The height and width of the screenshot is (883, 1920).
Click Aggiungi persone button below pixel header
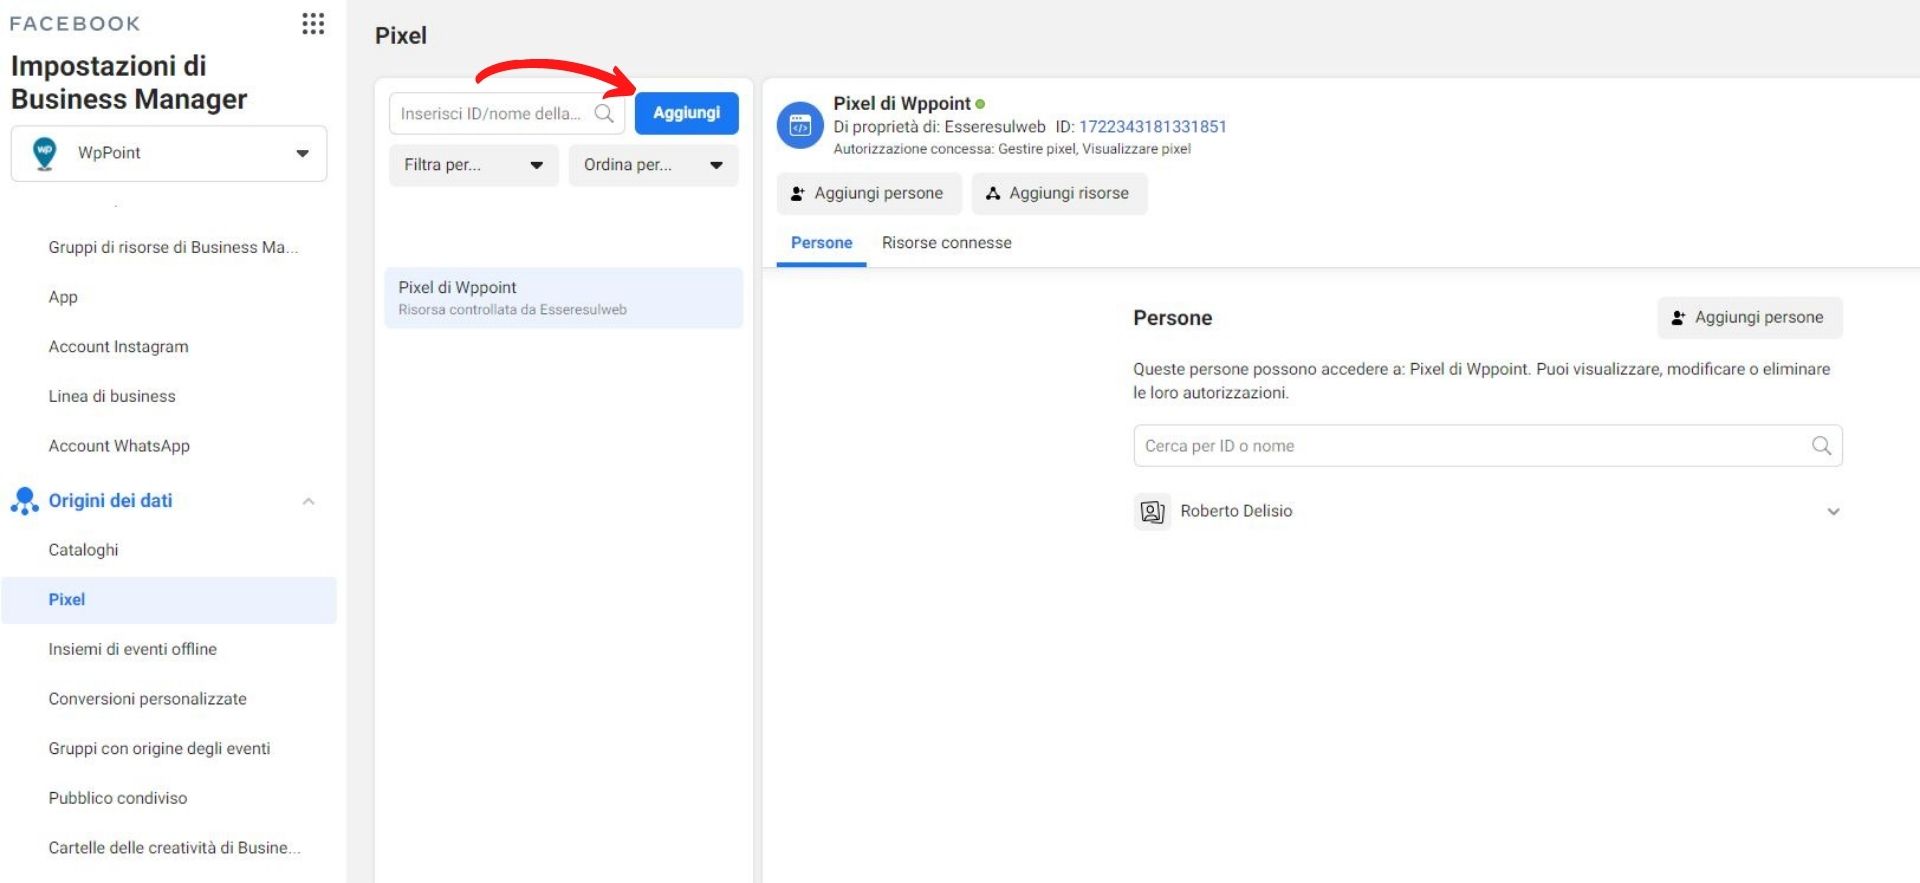[x=869, y=193]
